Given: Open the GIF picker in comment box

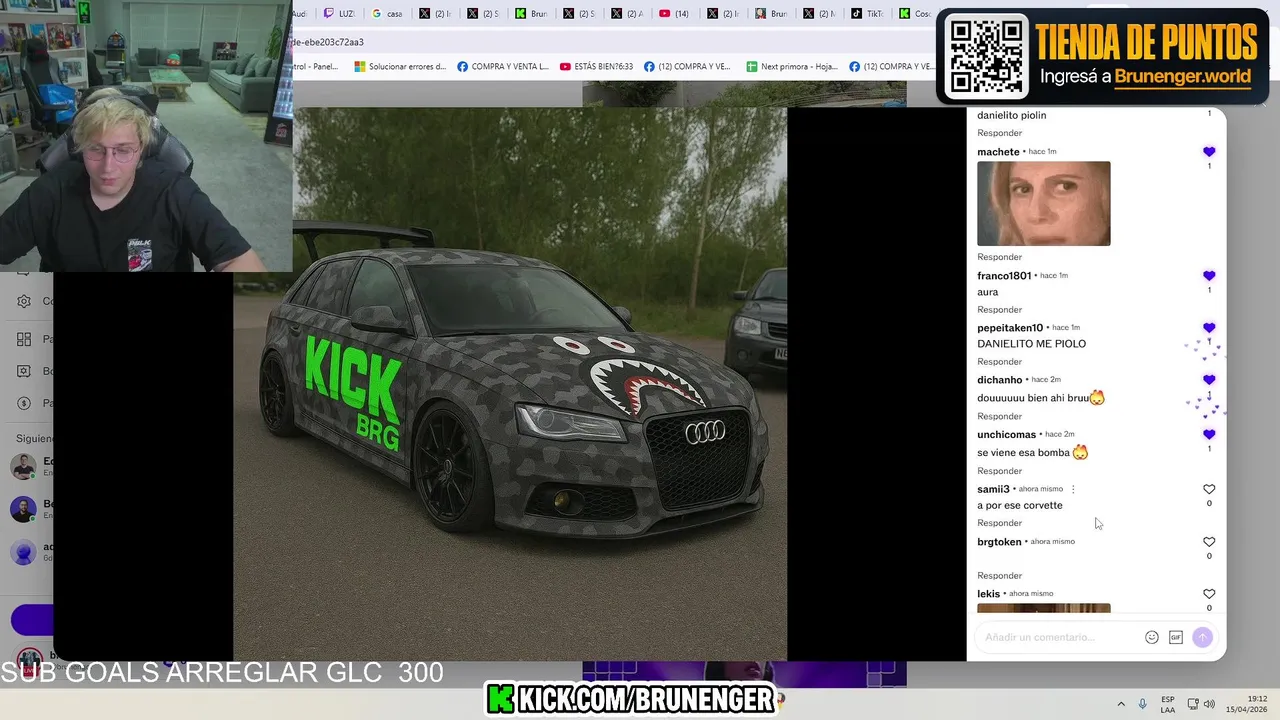Looking at the screenshot, I should [x=1176, y=637].
